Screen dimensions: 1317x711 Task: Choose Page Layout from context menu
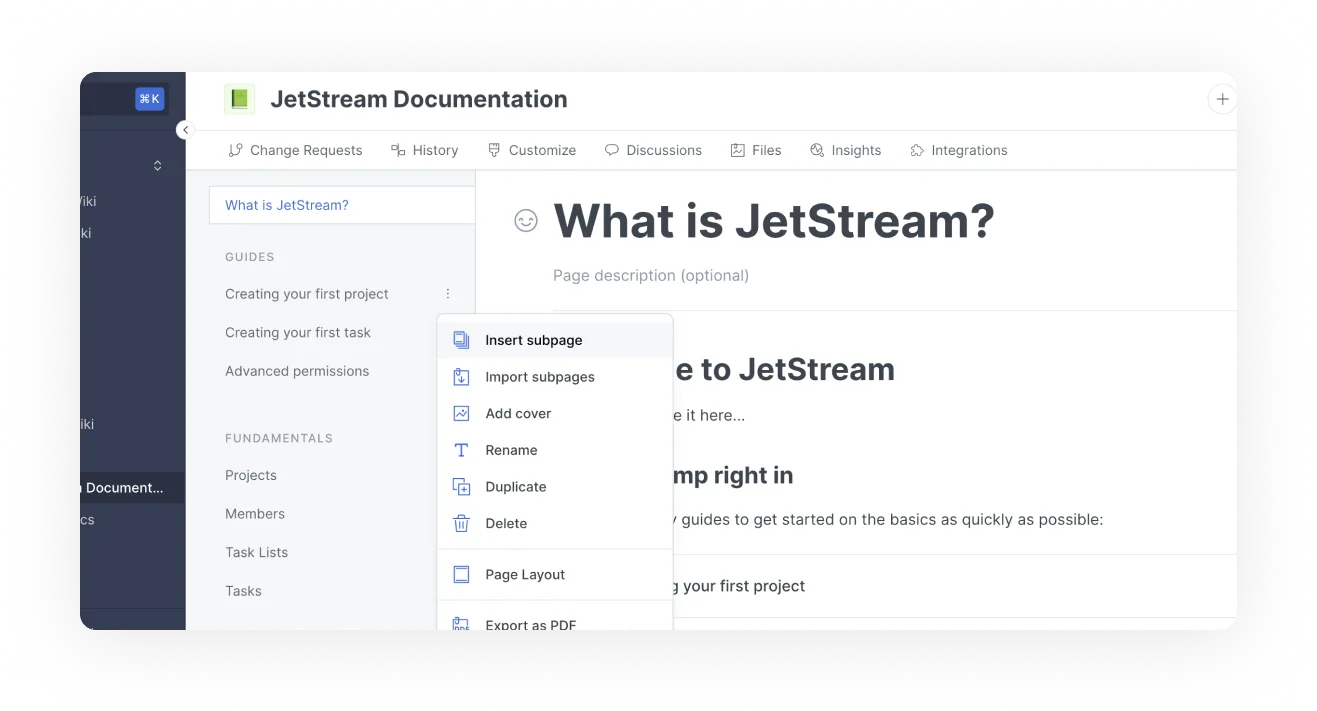[555, 574]
